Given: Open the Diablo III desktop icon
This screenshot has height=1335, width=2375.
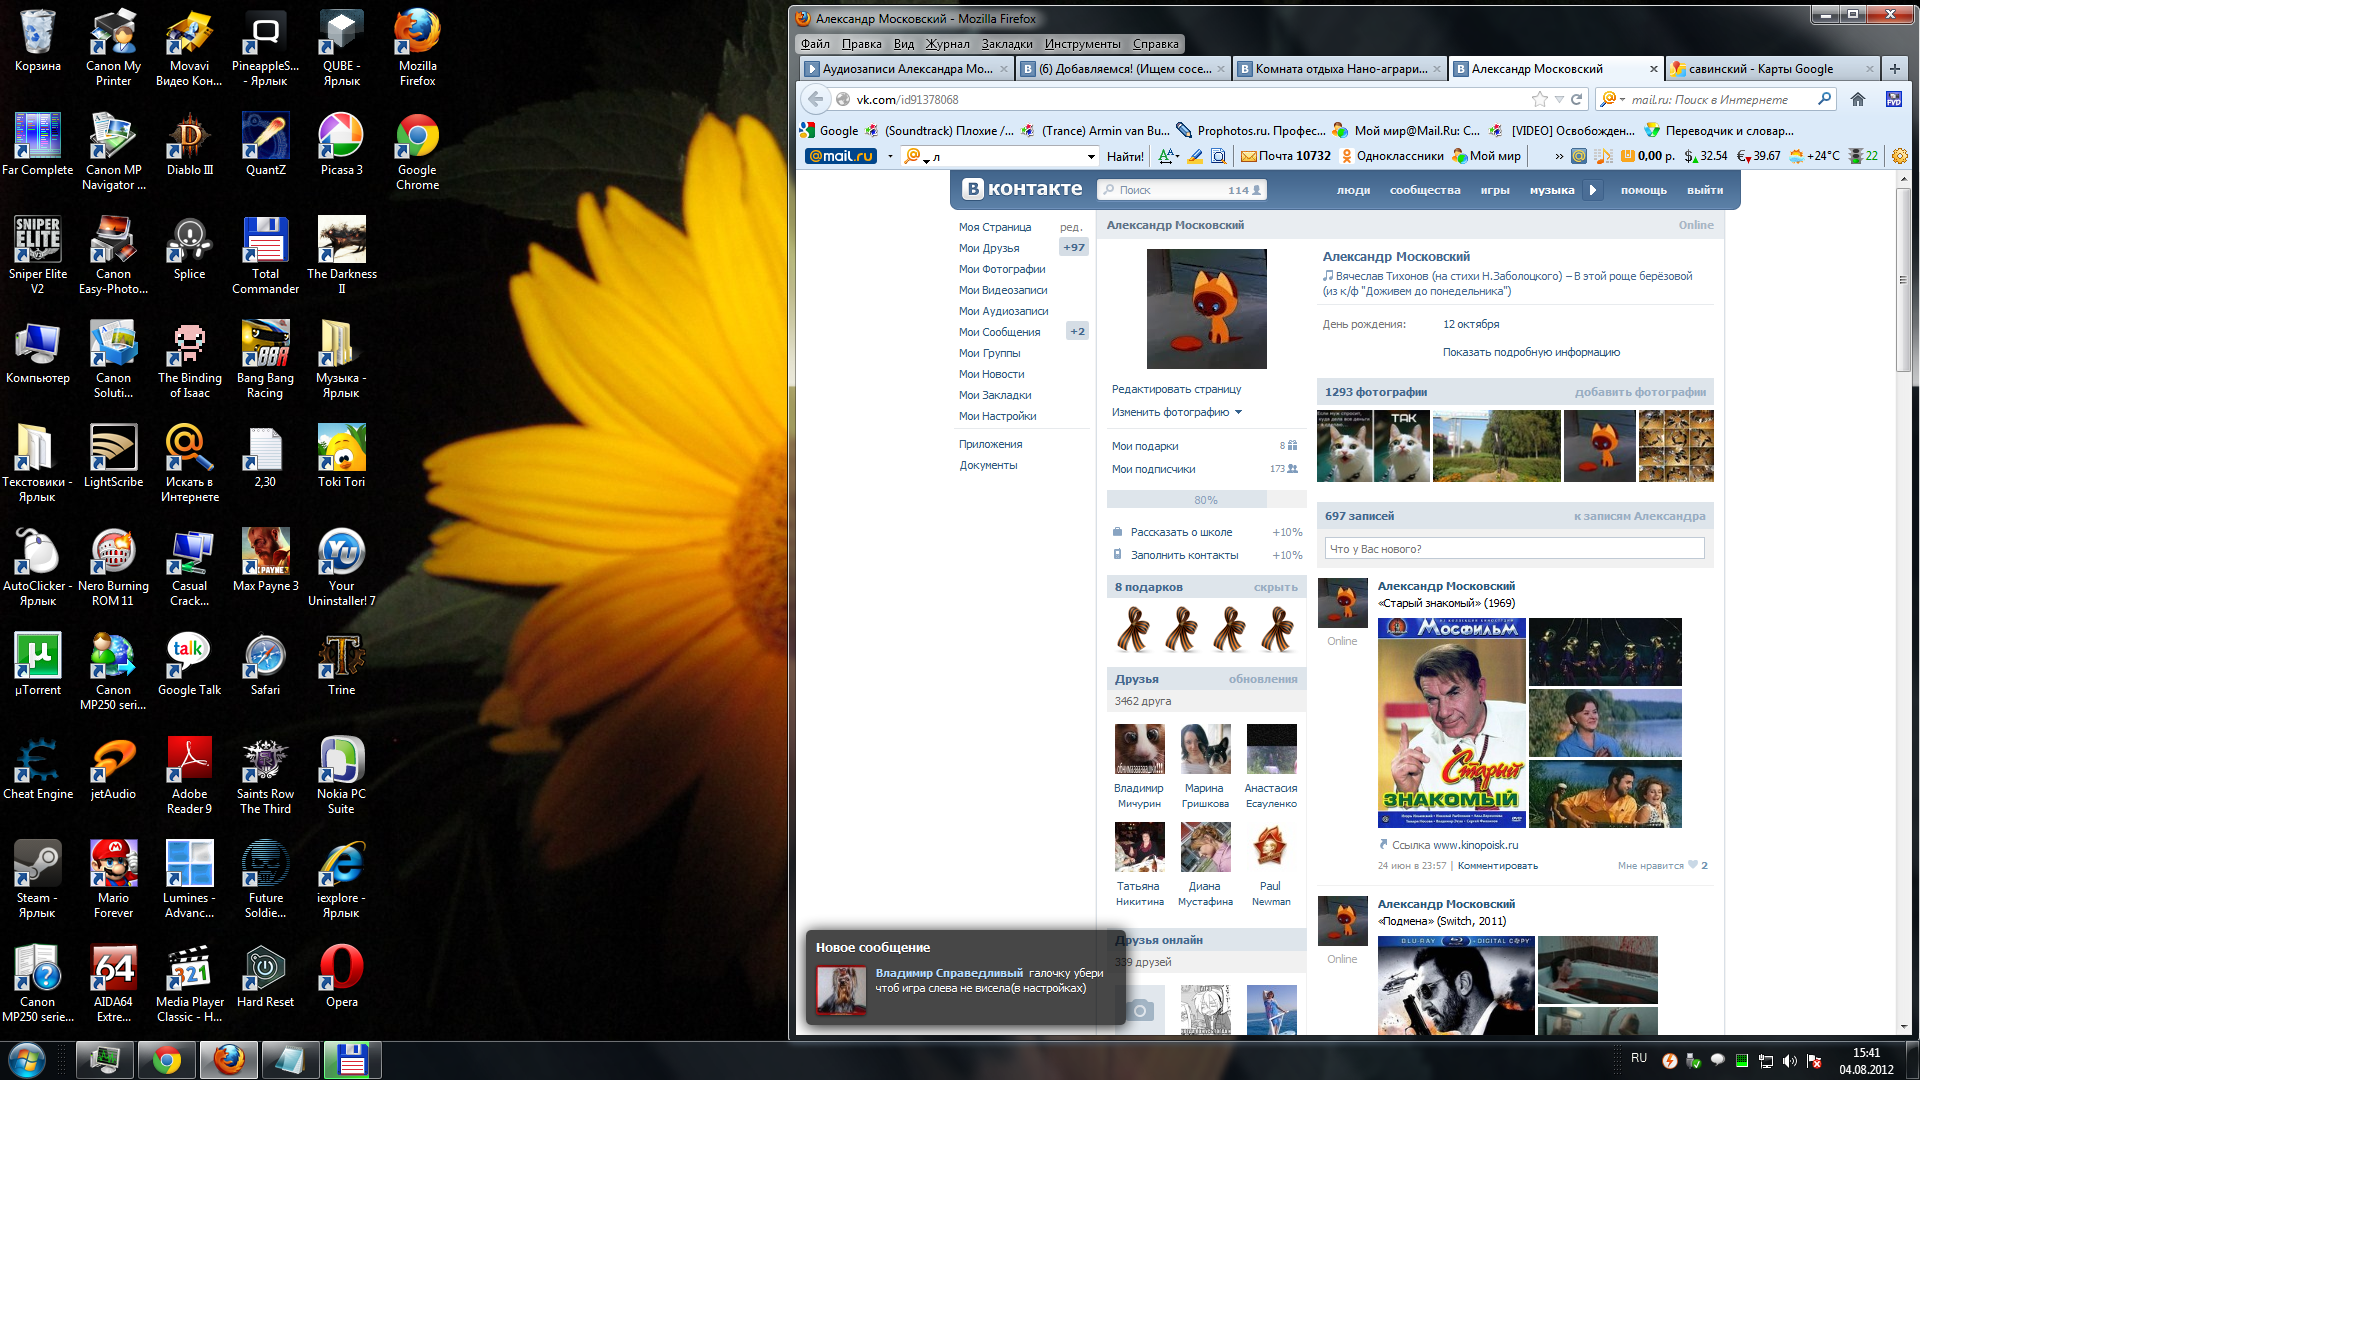Looking at the screenshot, I should (189, 144).
